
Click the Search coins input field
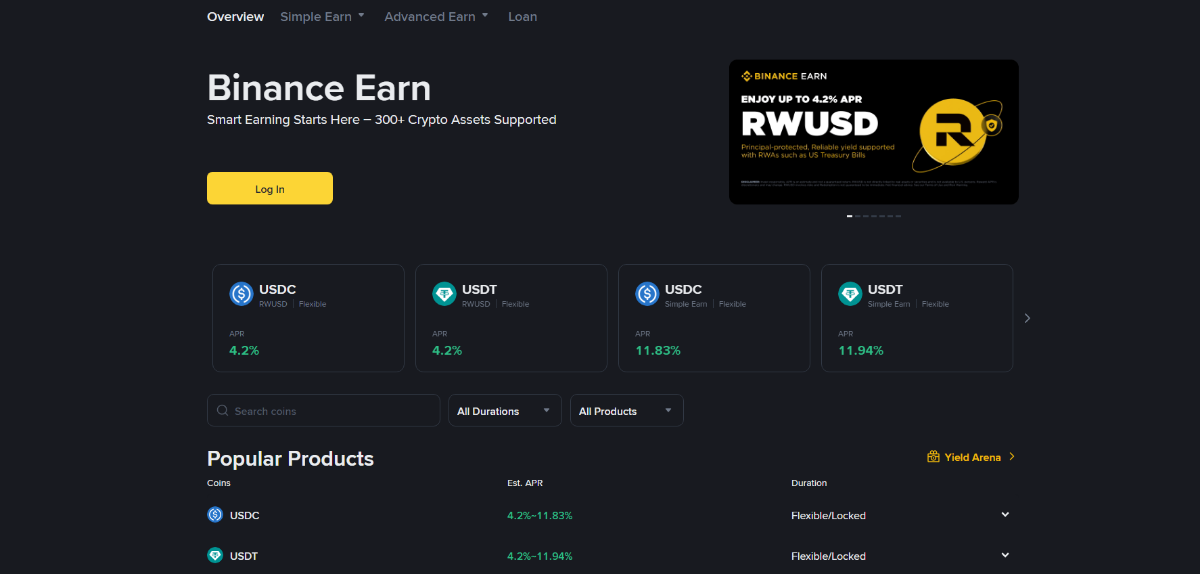coord(330,411)
